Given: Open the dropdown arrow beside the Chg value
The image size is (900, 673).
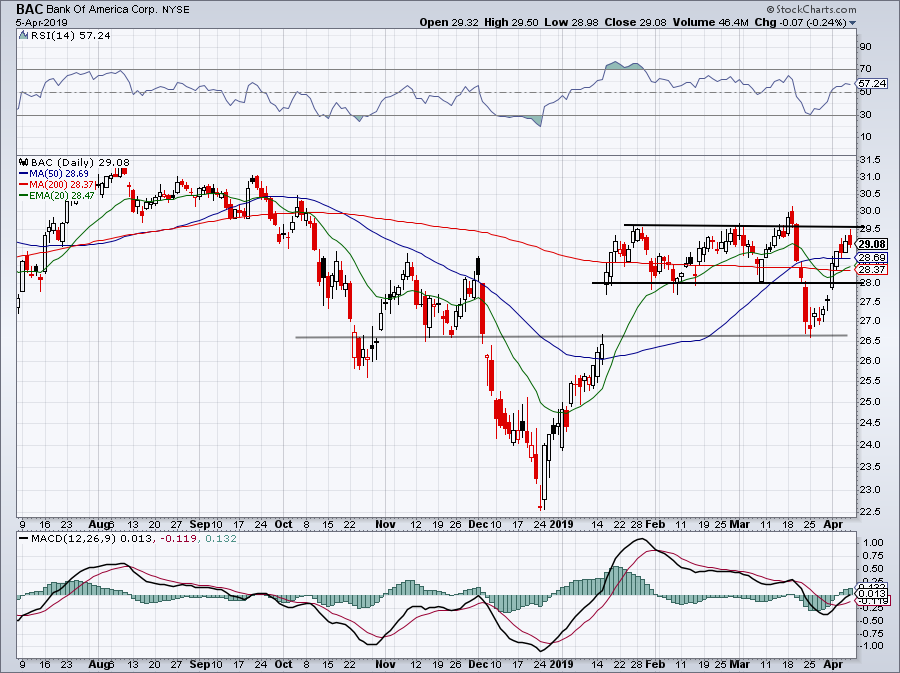Looking at the screenshot, I should 852,23.
